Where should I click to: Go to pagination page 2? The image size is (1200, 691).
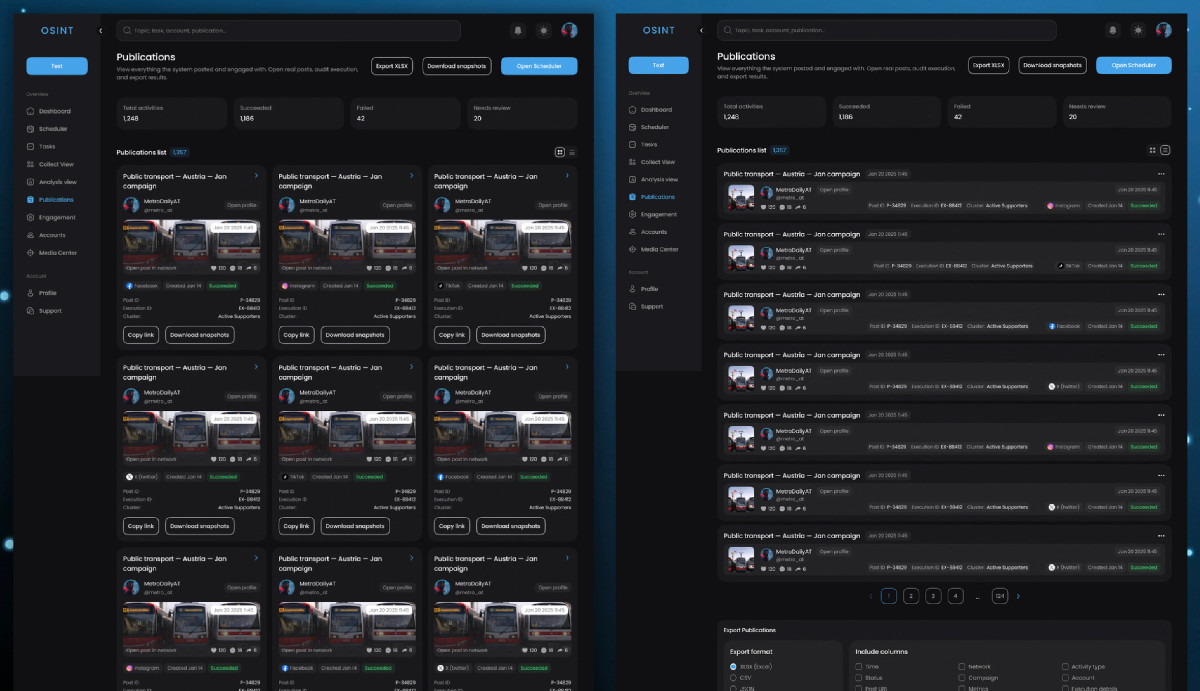[911, 596]
